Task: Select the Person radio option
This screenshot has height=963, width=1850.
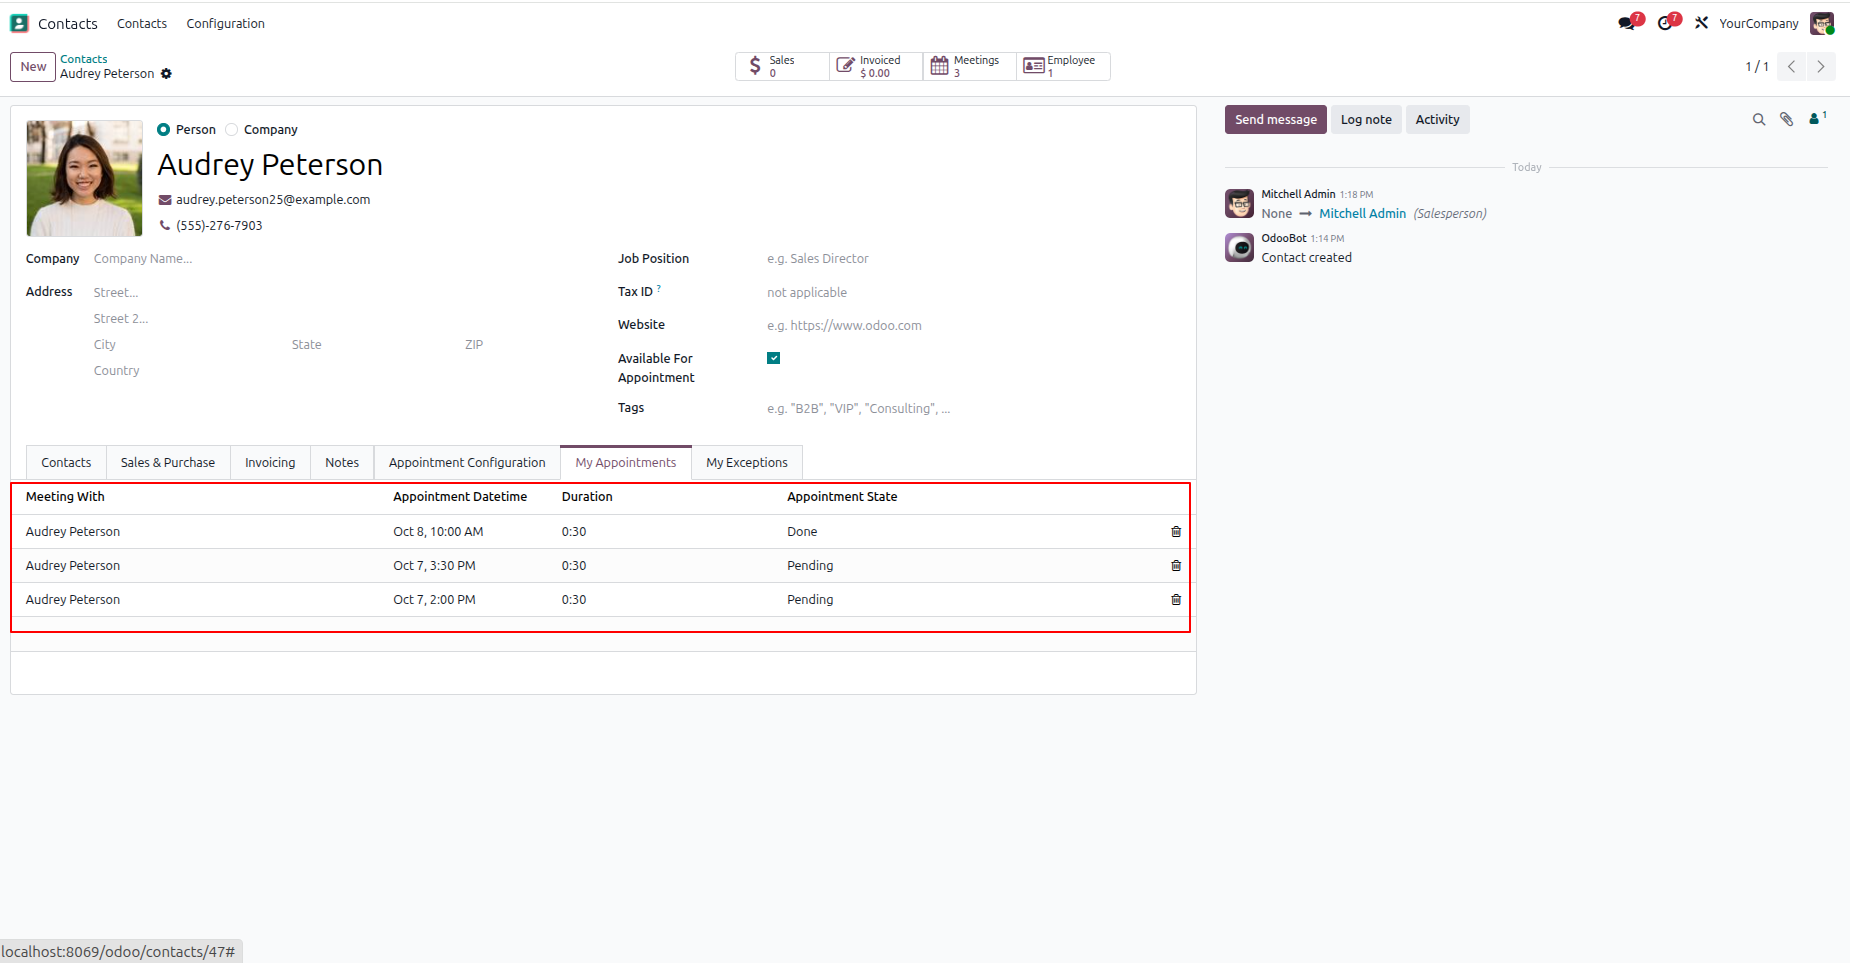Action: 164,130
